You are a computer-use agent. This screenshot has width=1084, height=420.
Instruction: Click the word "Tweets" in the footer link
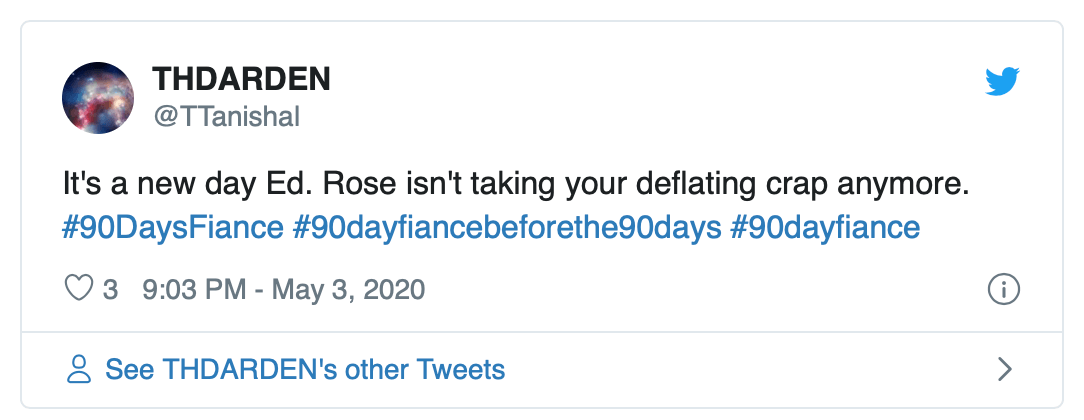(462, 369)
